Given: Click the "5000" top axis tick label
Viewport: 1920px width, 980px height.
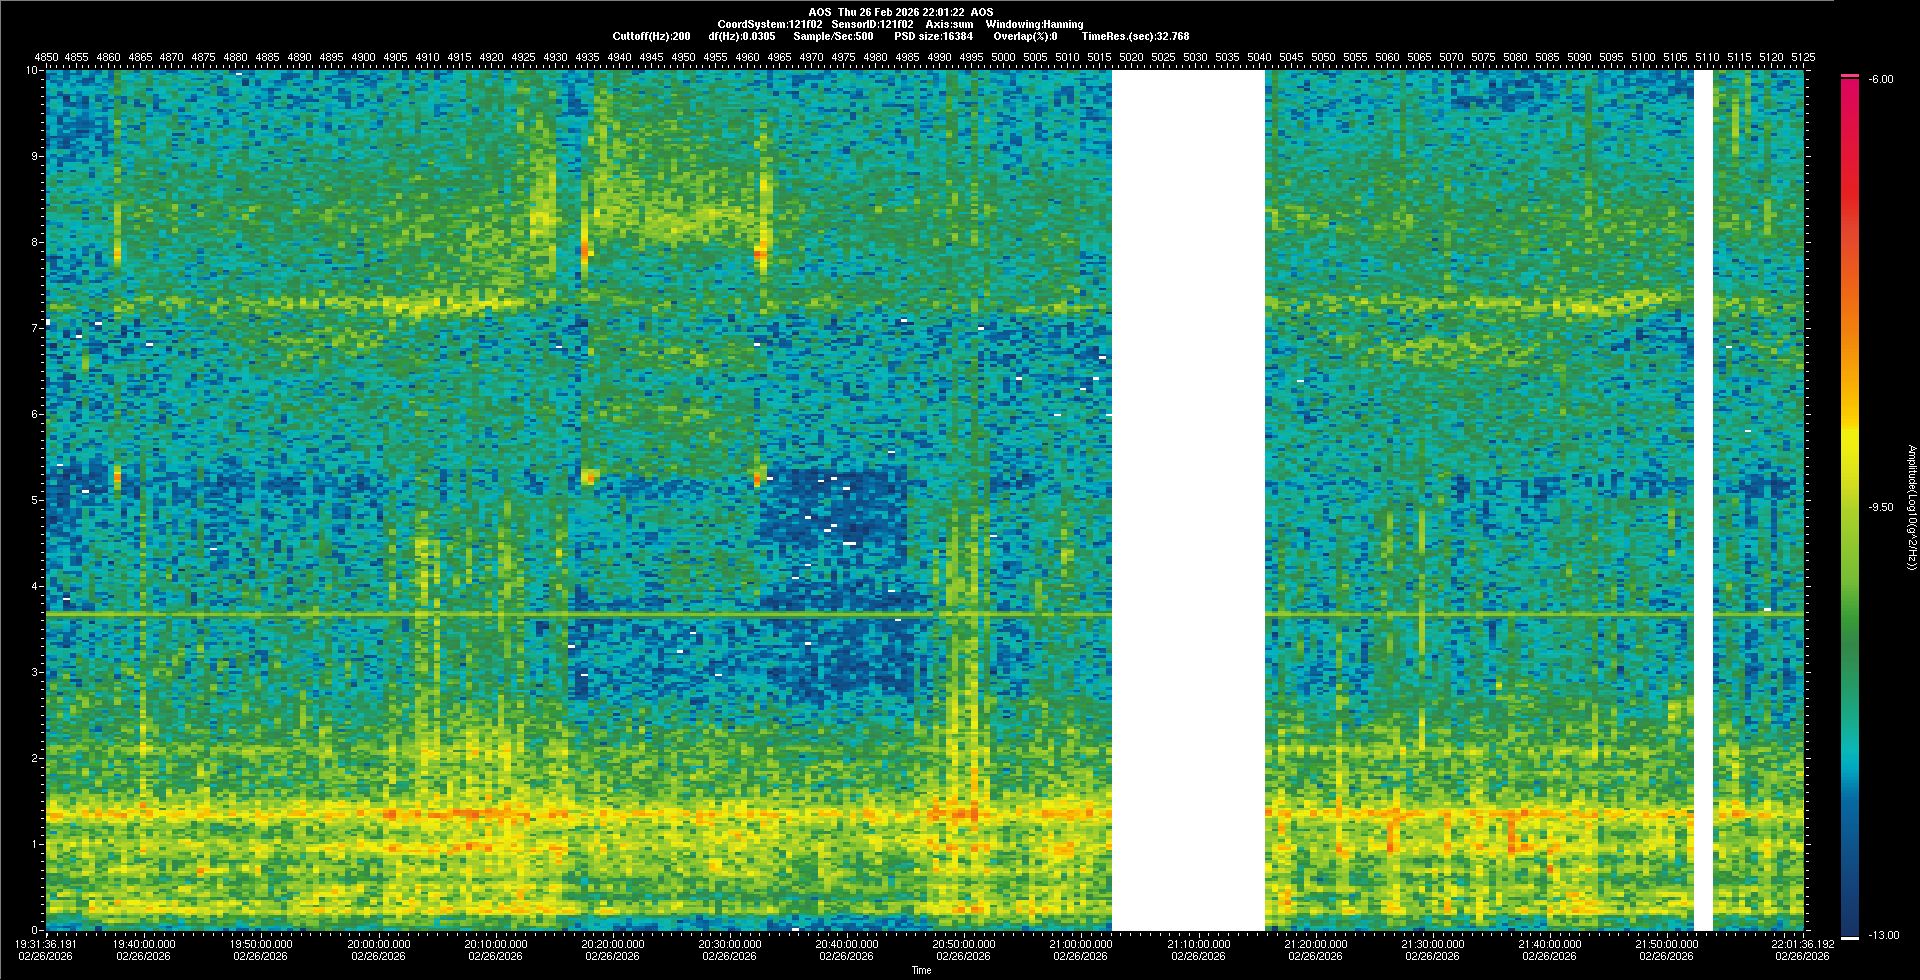Looking at the screenshot, I should (1003, 58).
